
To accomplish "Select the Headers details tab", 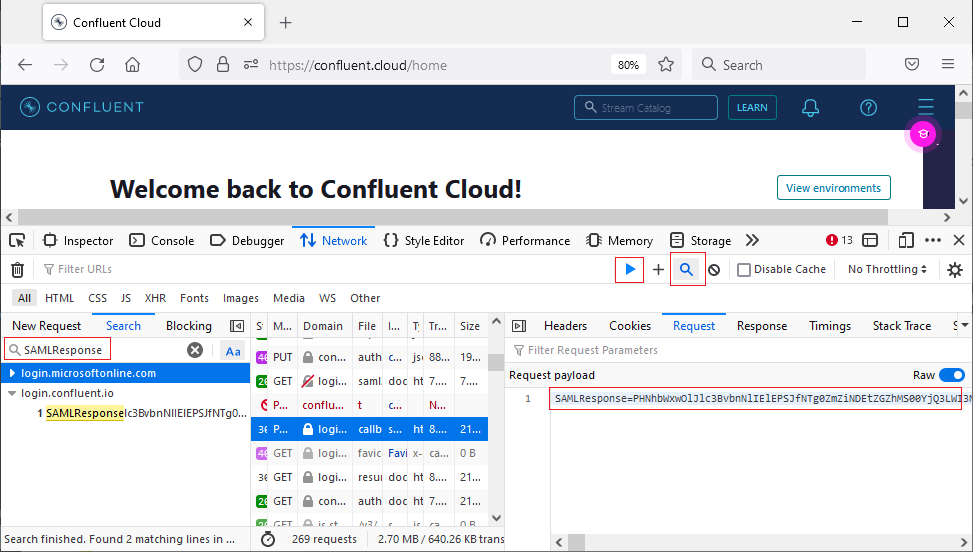I will (565, 326).
